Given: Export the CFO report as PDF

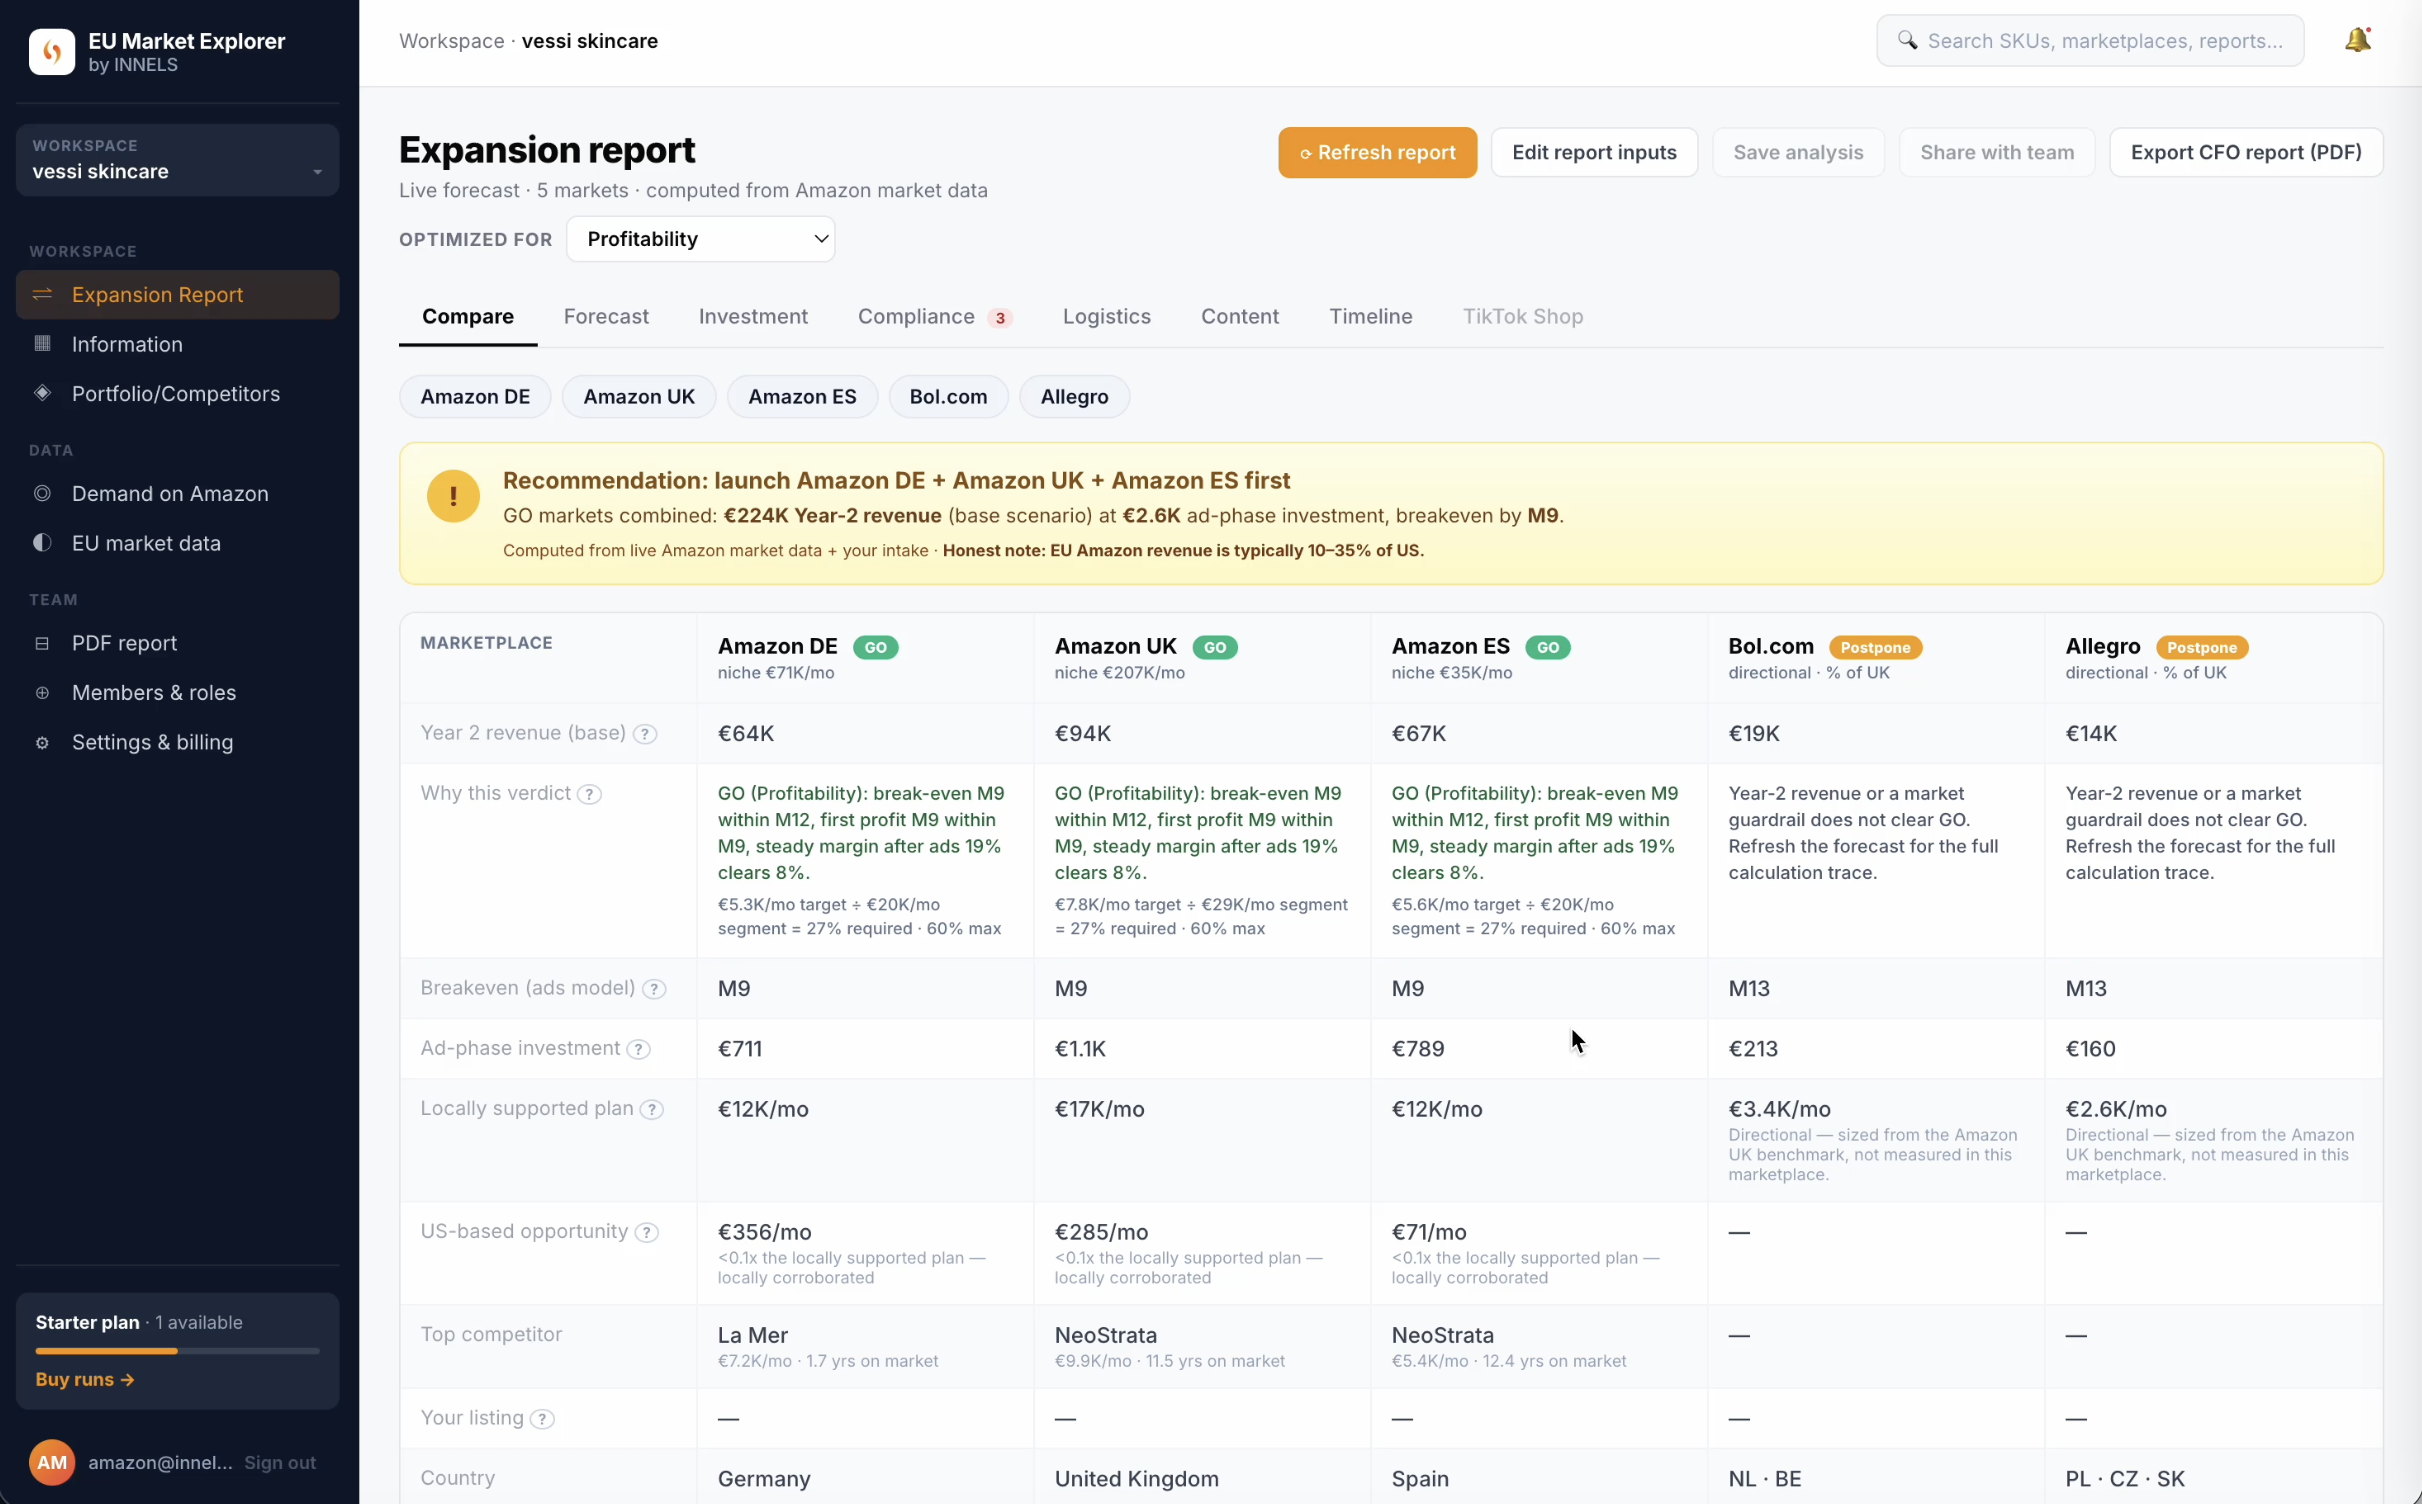Looking at the screenshot, I should [x=2246, y=152].
